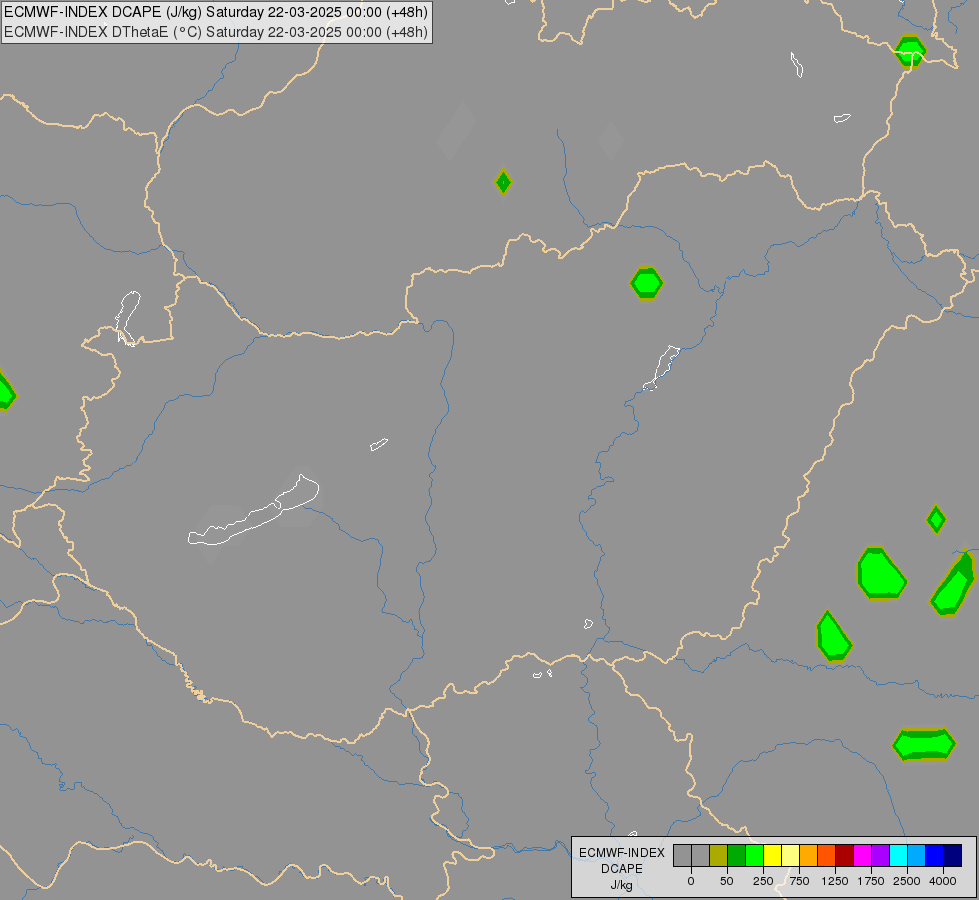The width and height of the screenshot is (979, 900).
Task: Click the legend value 1750
Action: [x=871, y=881]
